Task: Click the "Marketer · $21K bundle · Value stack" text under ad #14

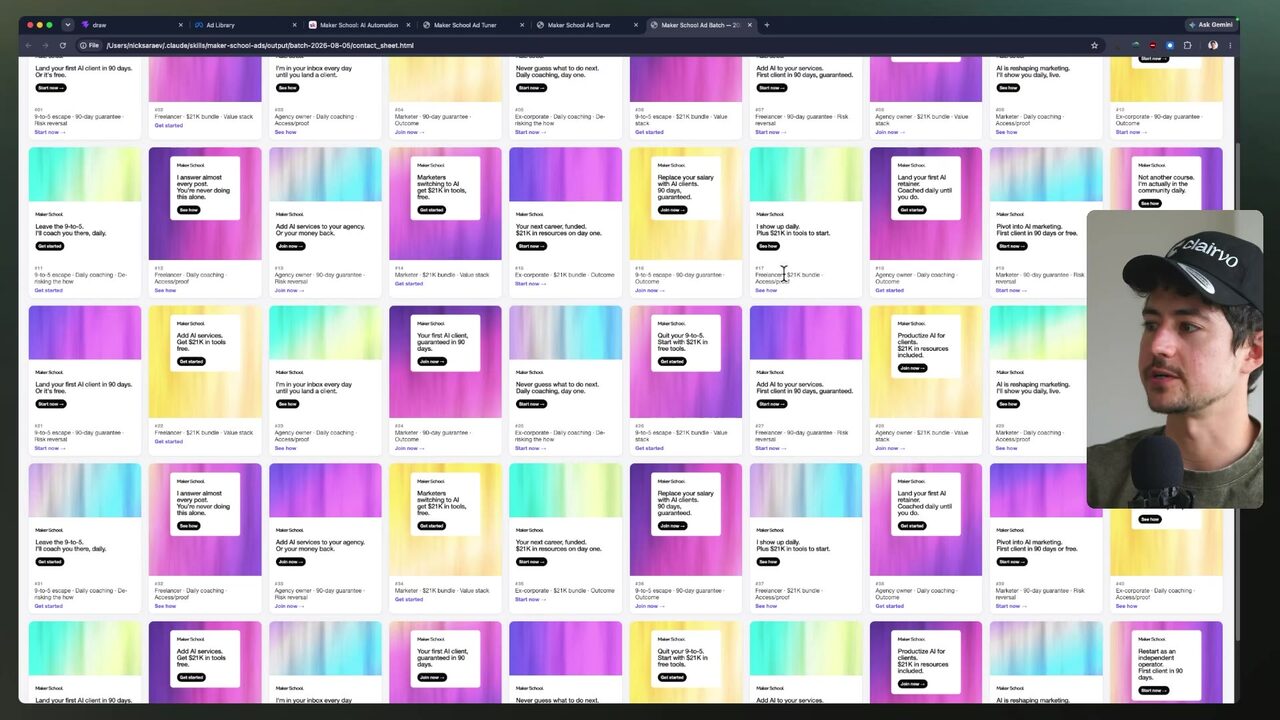Action: (x=442, y=275)
